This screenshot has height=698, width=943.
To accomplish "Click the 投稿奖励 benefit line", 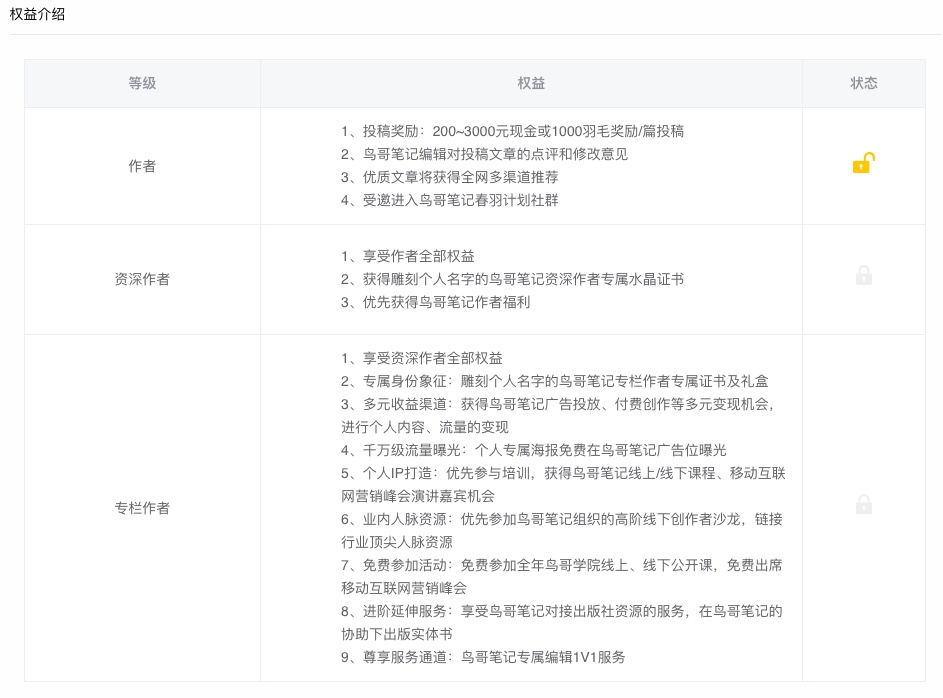I will pyautogui.click(x=512, y=131).
